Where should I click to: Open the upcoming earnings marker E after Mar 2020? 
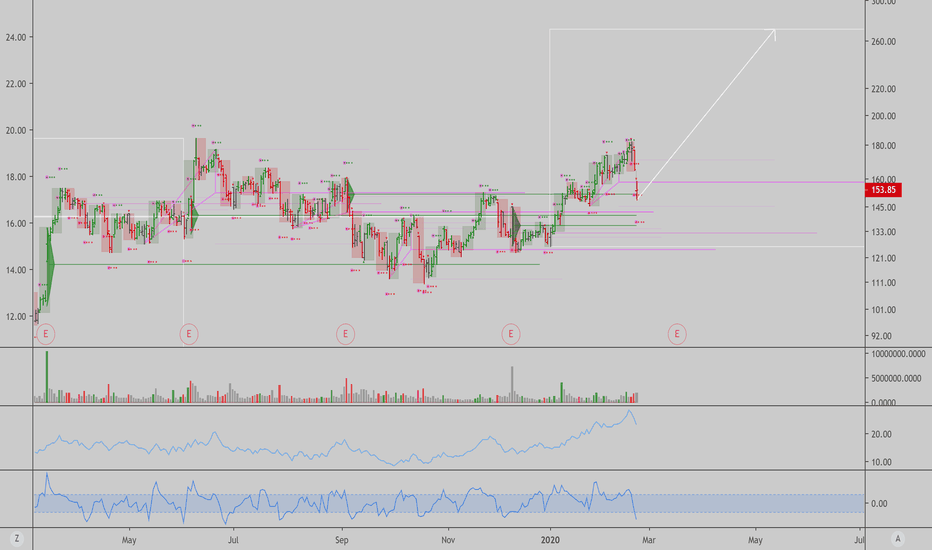[x=676, y=334]
